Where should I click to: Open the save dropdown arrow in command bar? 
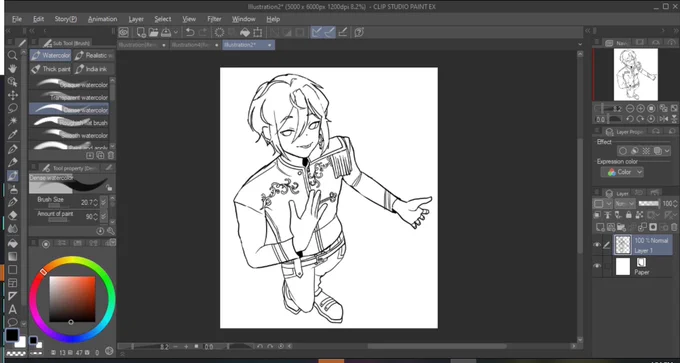[x=176, y=32]
